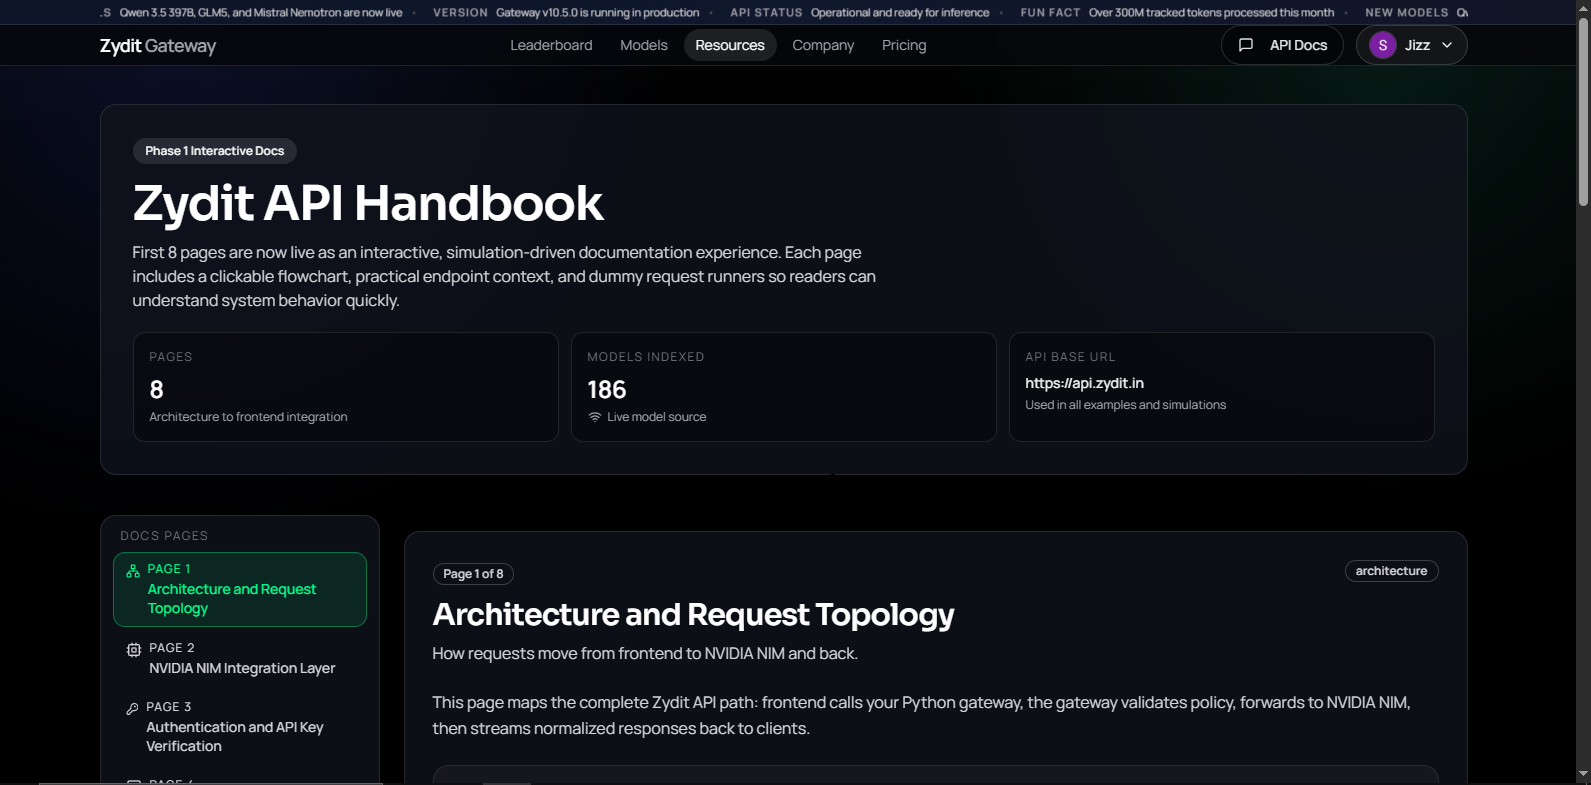Image resolution: width=1591 pixels, height=785 pixels.
Task: Click ticker text Over 300M tracked tokens processed
Action: click(x=1211, y=13)
